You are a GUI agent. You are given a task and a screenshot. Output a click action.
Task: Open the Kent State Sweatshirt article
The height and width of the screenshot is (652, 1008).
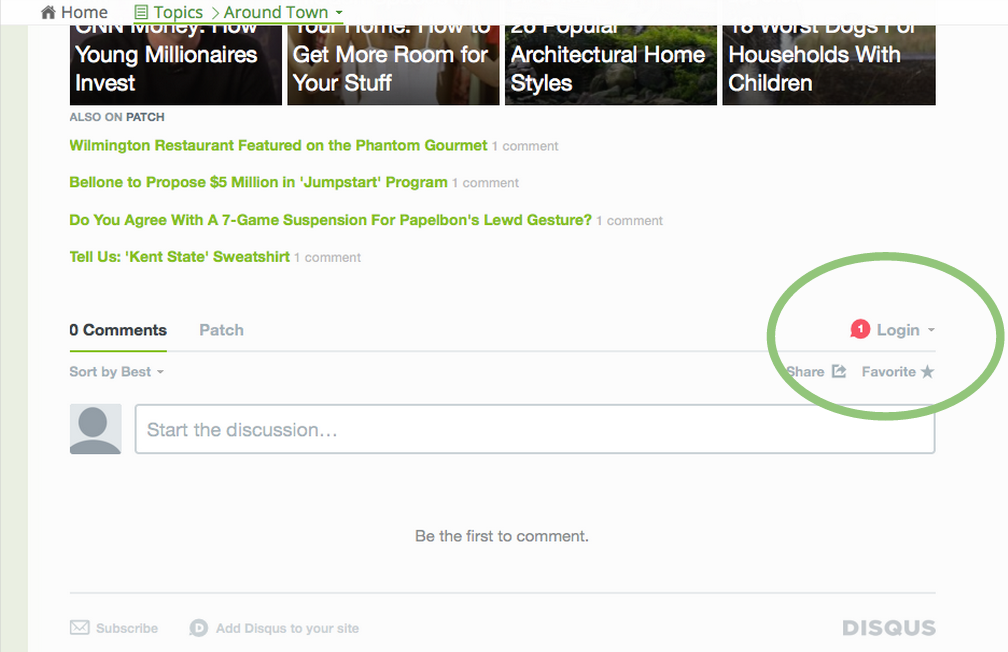179,257
